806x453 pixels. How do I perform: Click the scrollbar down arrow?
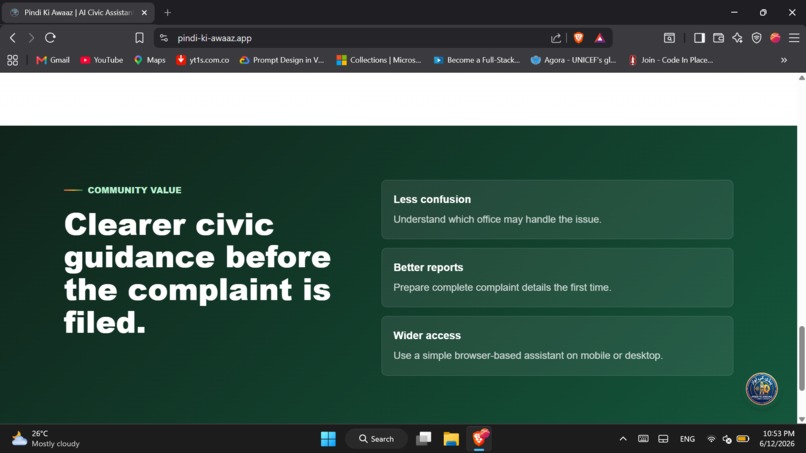pyautogui.click(x=801, y=419)
